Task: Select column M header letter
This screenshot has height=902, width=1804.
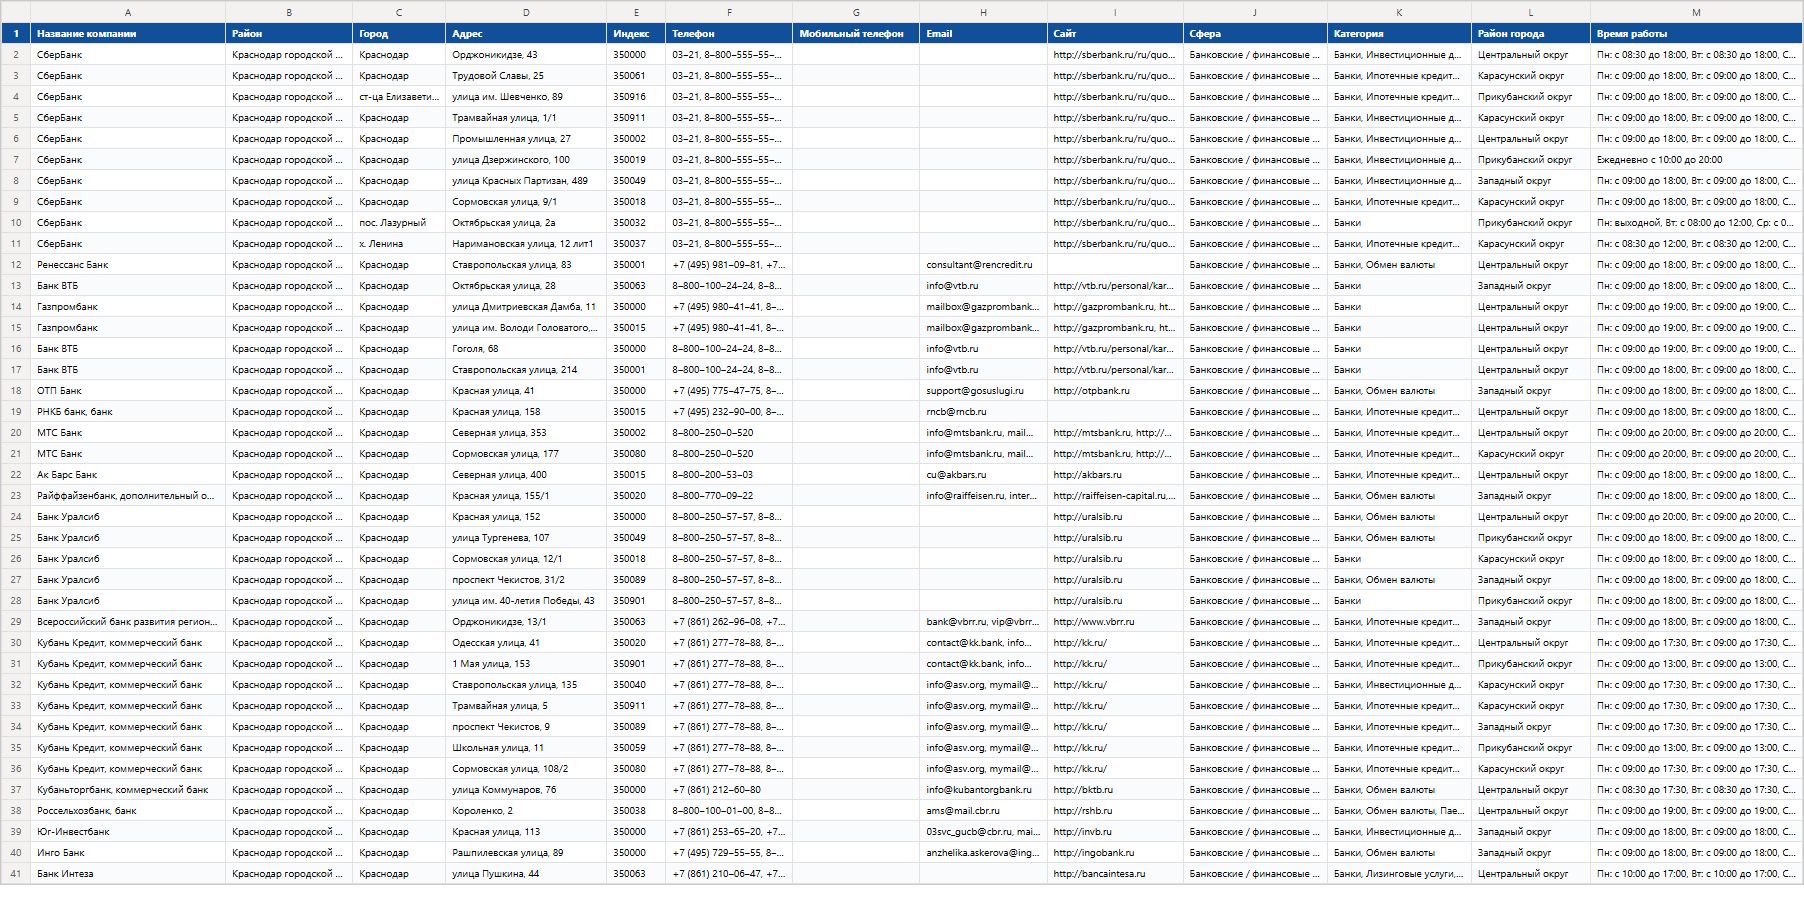Action: pos(1696,12)
